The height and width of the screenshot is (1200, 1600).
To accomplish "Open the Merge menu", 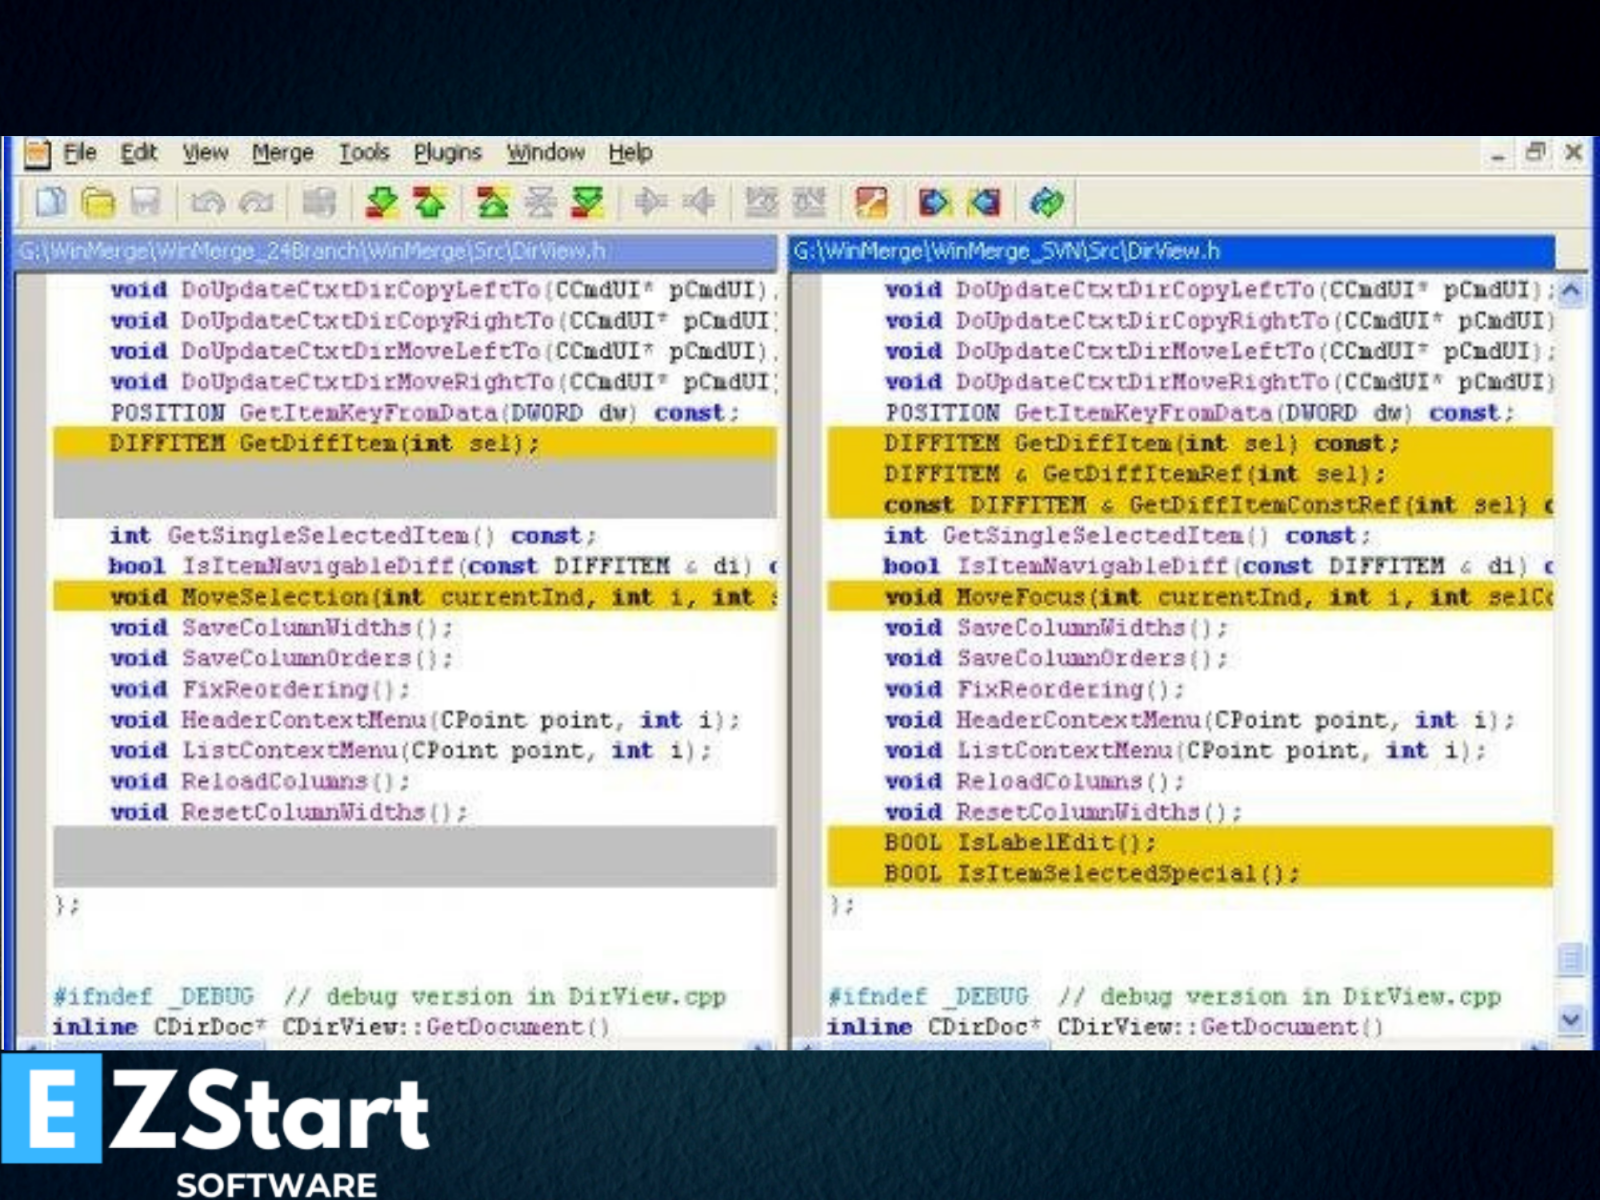I will [x=282, y=153].
